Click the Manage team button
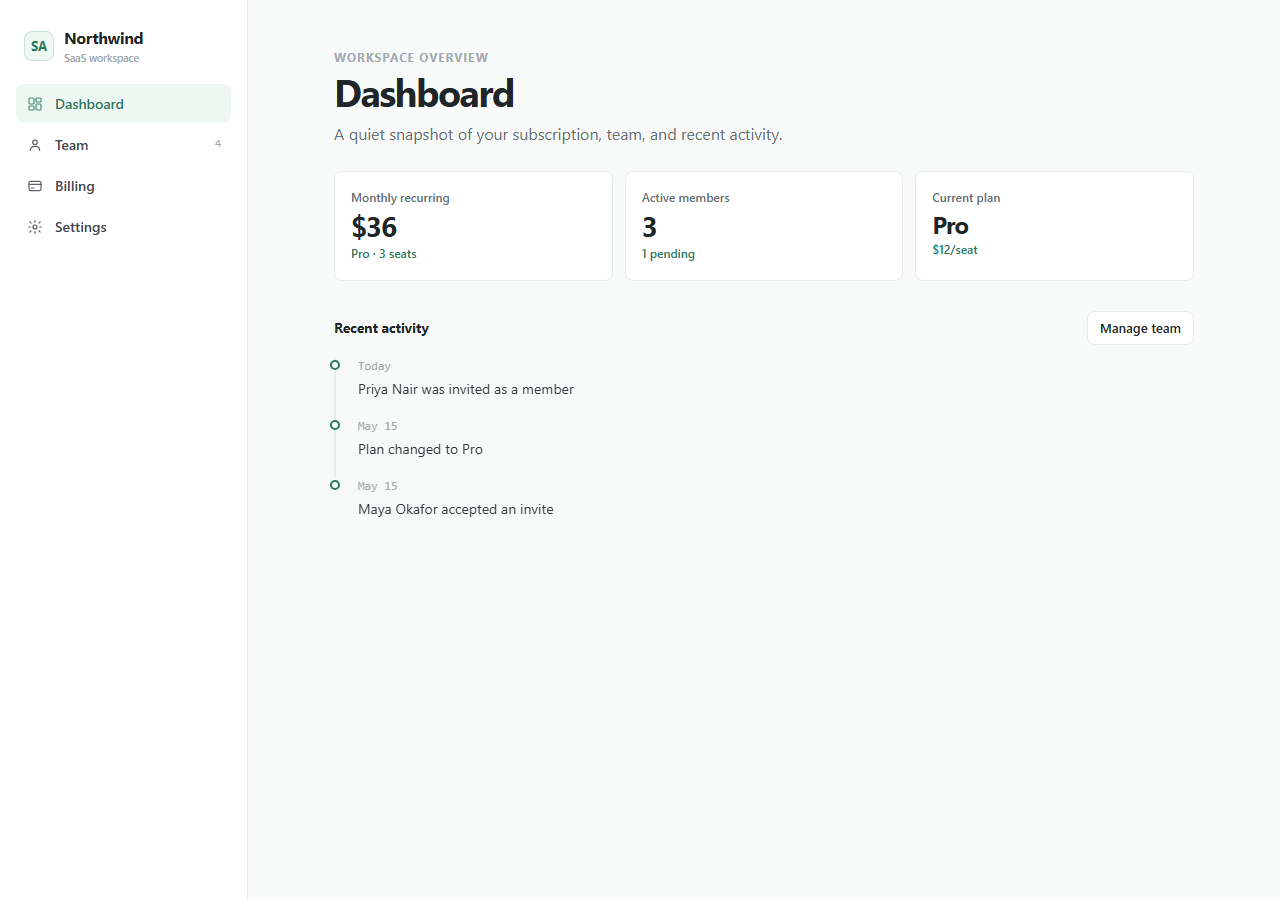Viewport: 1280px width, 900px height. (1140, 328)
